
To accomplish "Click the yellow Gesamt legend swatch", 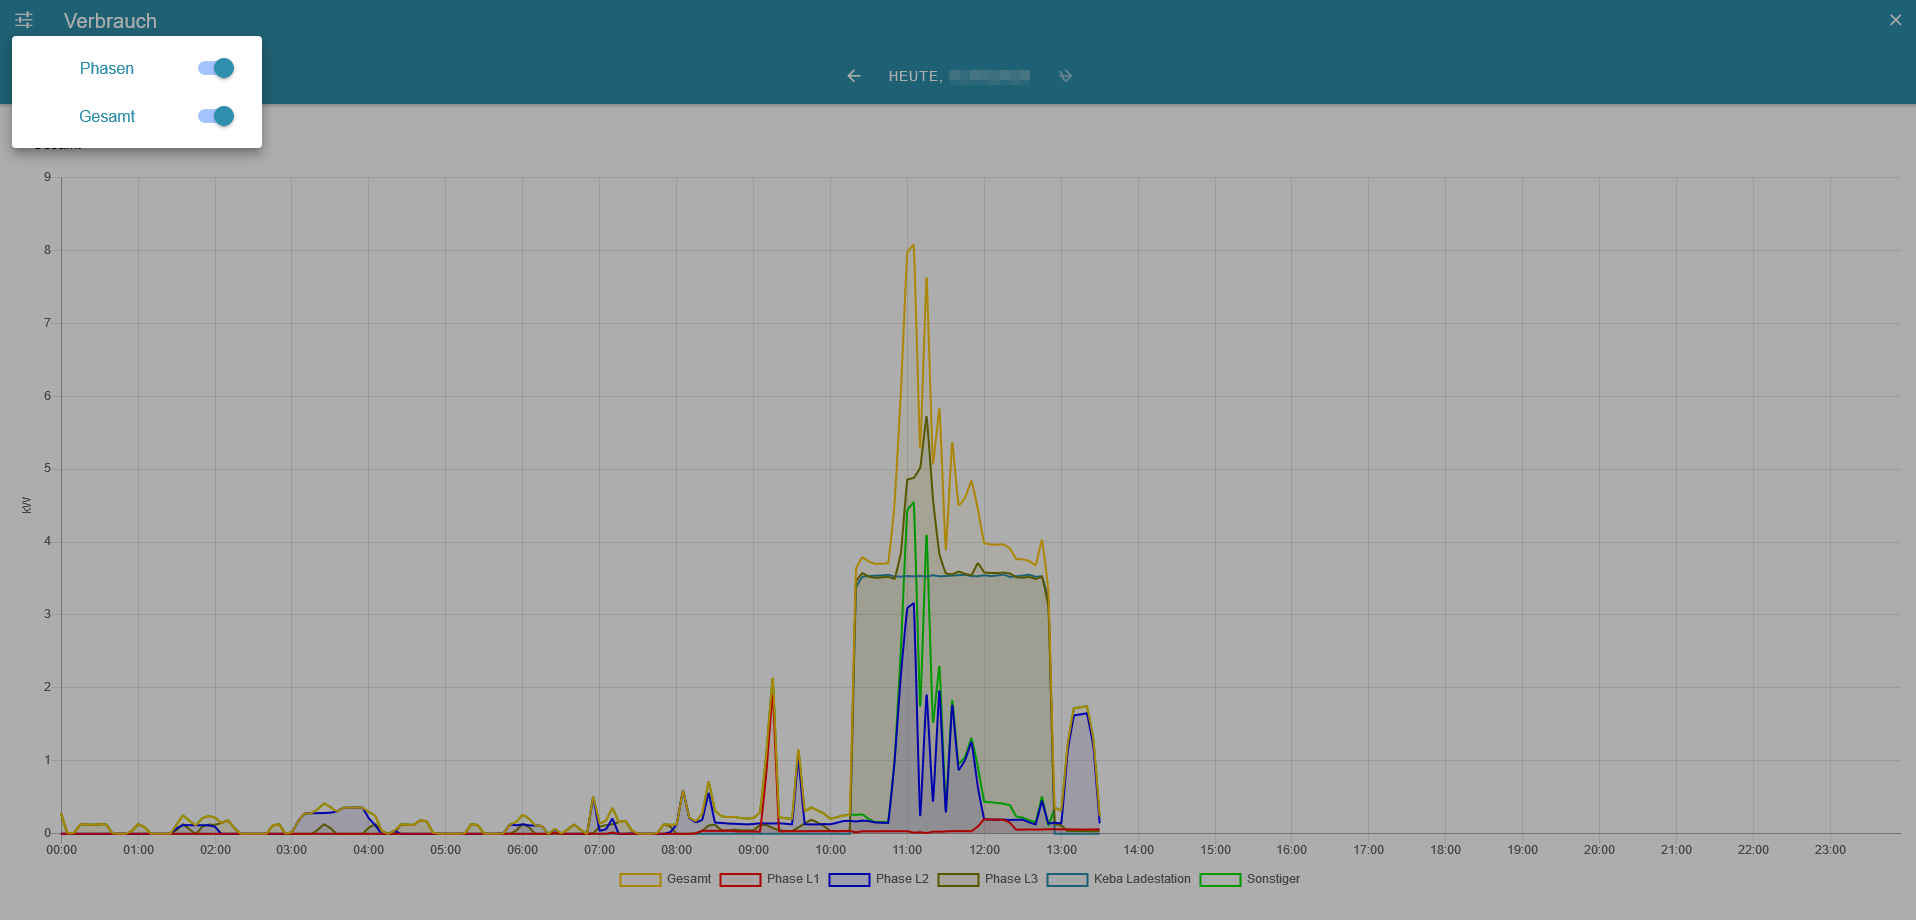I will click(x=640, y=880).
